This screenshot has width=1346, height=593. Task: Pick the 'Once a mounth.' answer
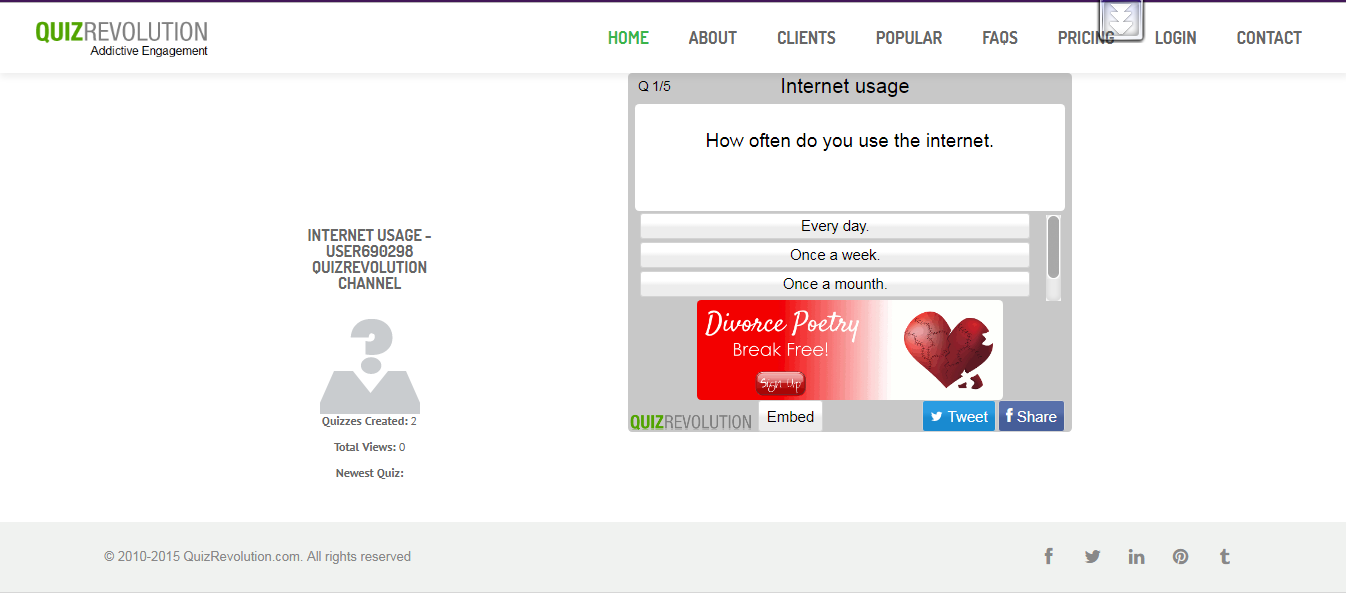pos(835,284)
